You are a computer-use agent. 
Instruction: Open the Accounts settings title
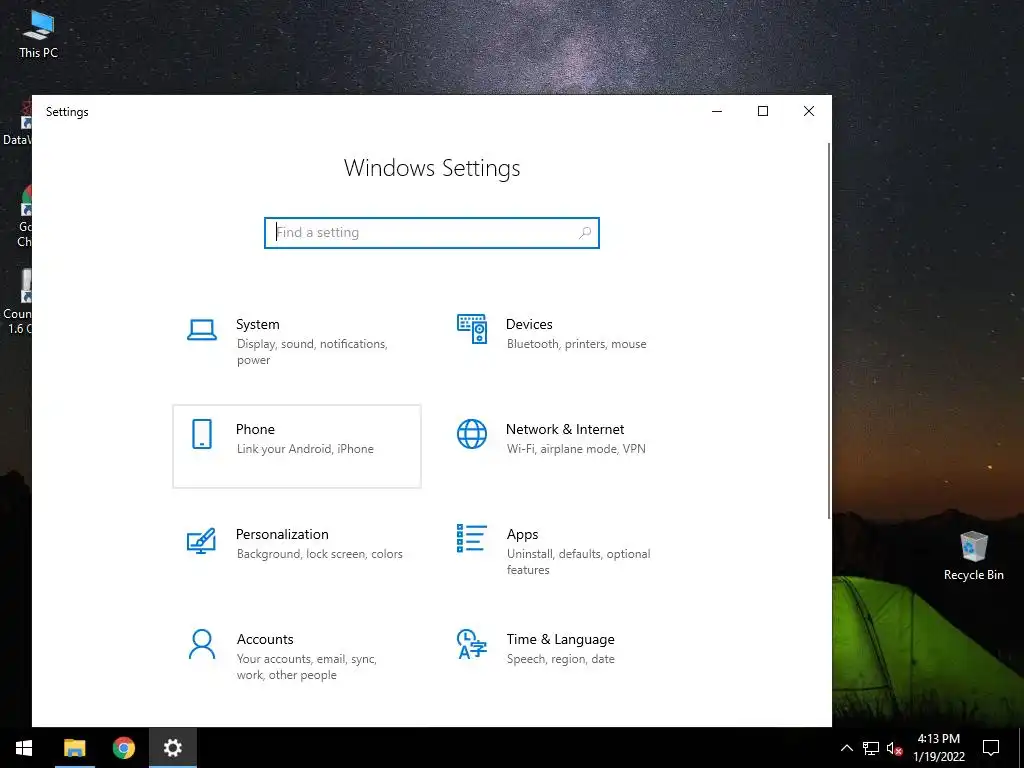pyautogui.click(x=265, y=639)
